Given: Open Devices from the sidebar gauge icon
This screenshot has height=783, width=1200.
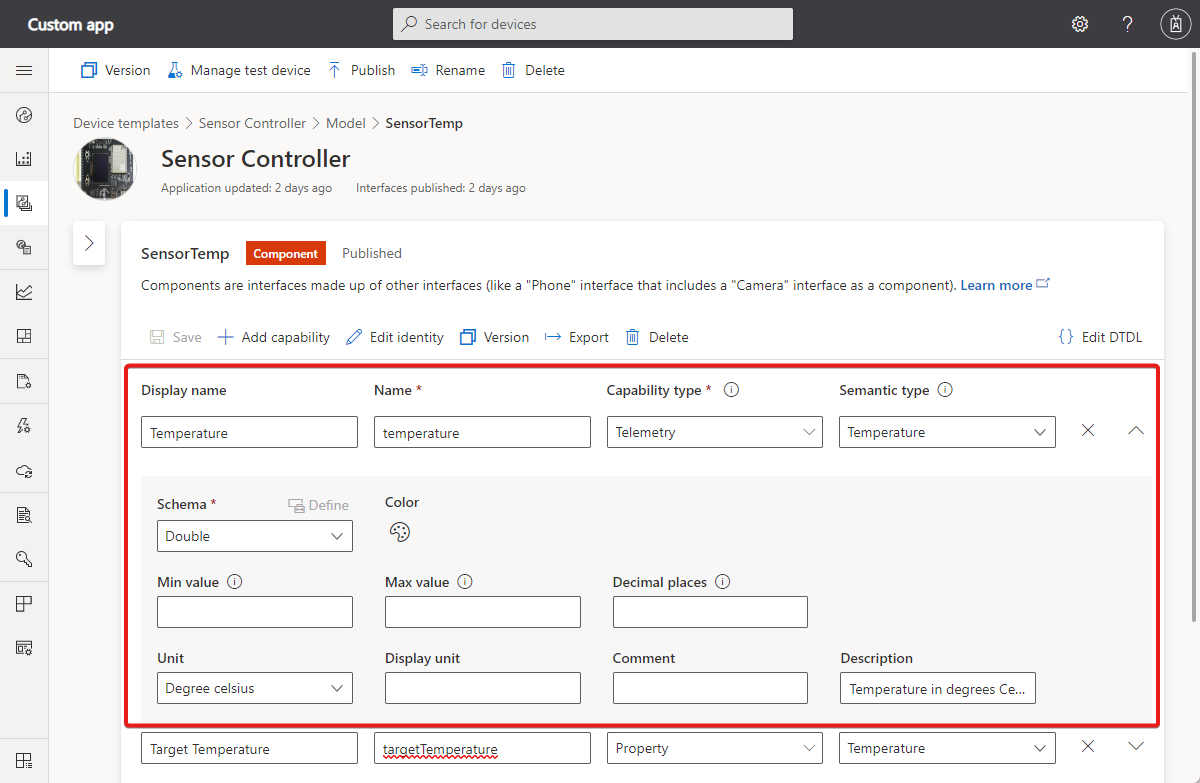Looking at the screenshot, I should click(x=24, y=115).
